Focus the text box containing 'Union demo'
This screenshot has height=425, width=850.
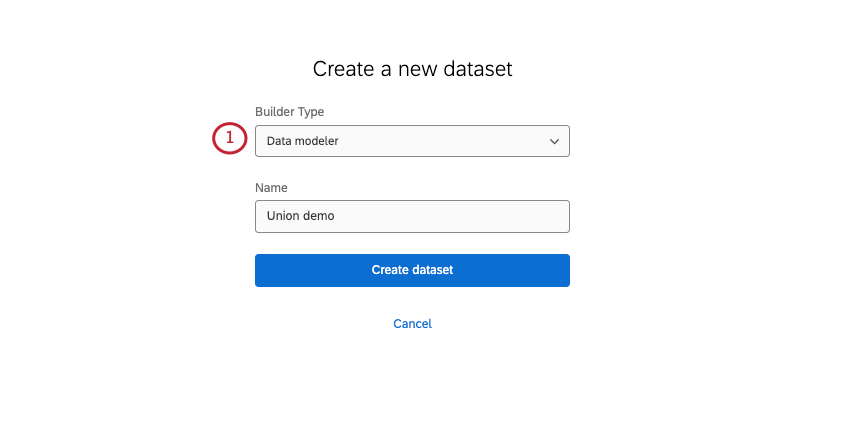point(412,216)
